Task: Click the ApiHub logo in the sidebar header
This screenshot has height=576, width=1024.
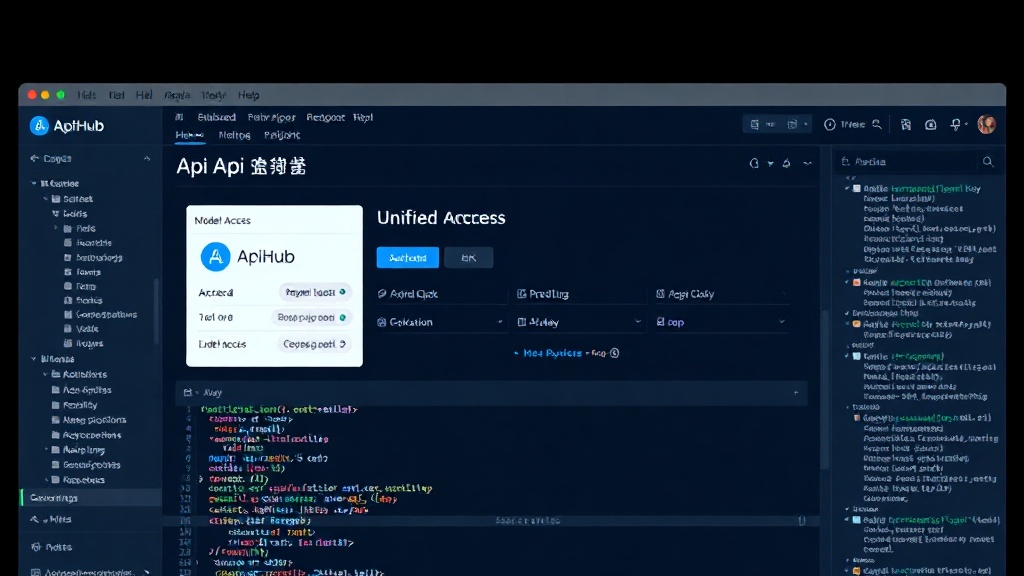Action: point(39,125)
